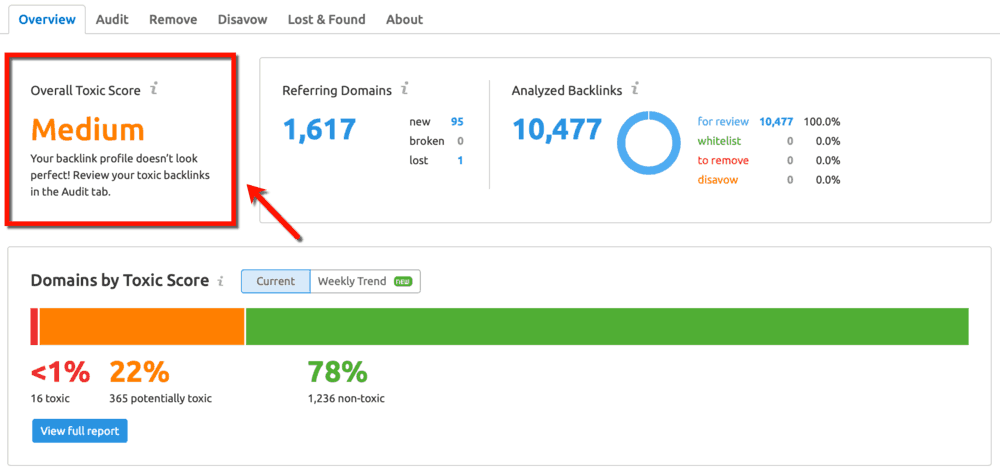Open the About tab

tap(404, 19)
